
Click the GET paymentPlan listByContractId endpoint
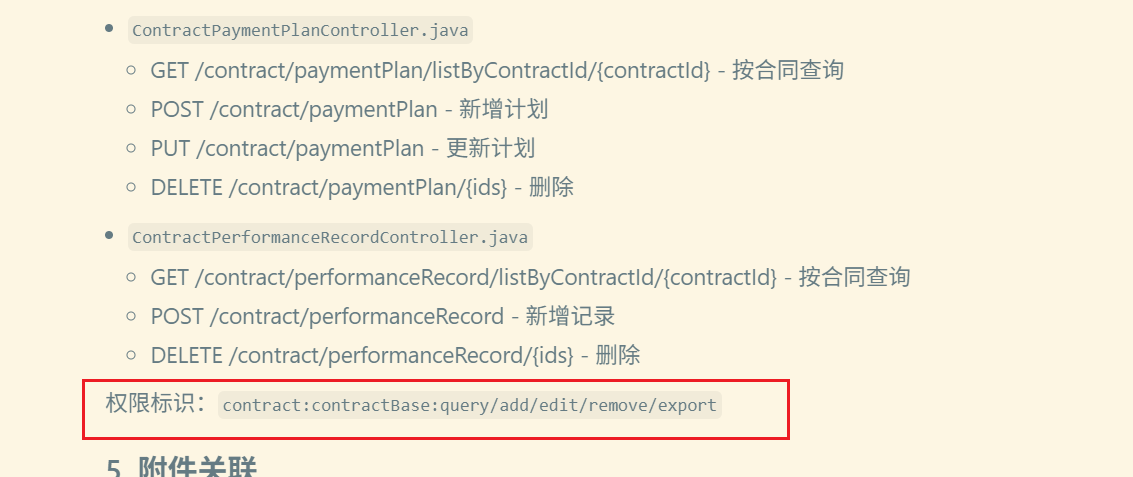(430, 71)
